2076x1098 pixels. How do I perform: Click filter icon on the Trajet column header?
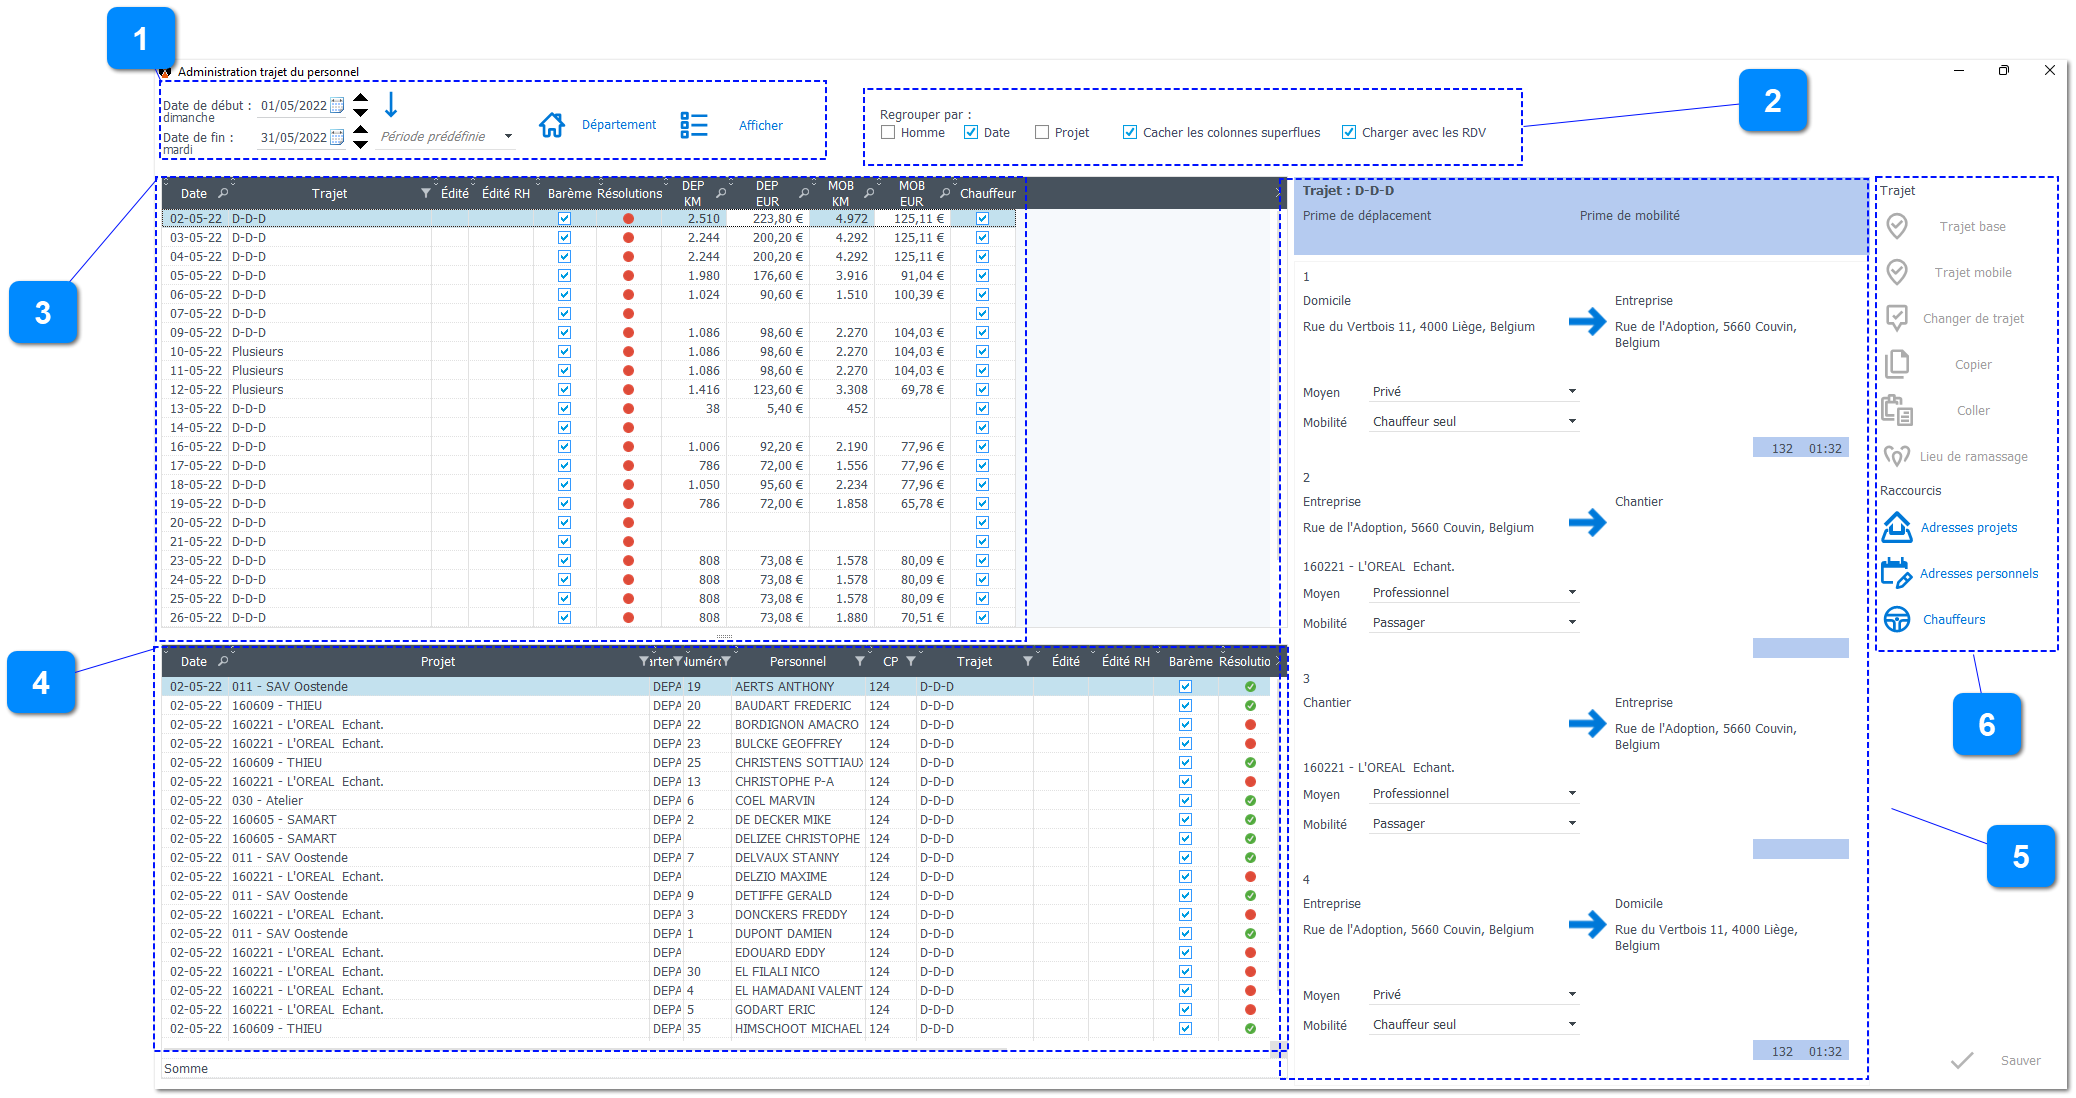pos(425,193)
